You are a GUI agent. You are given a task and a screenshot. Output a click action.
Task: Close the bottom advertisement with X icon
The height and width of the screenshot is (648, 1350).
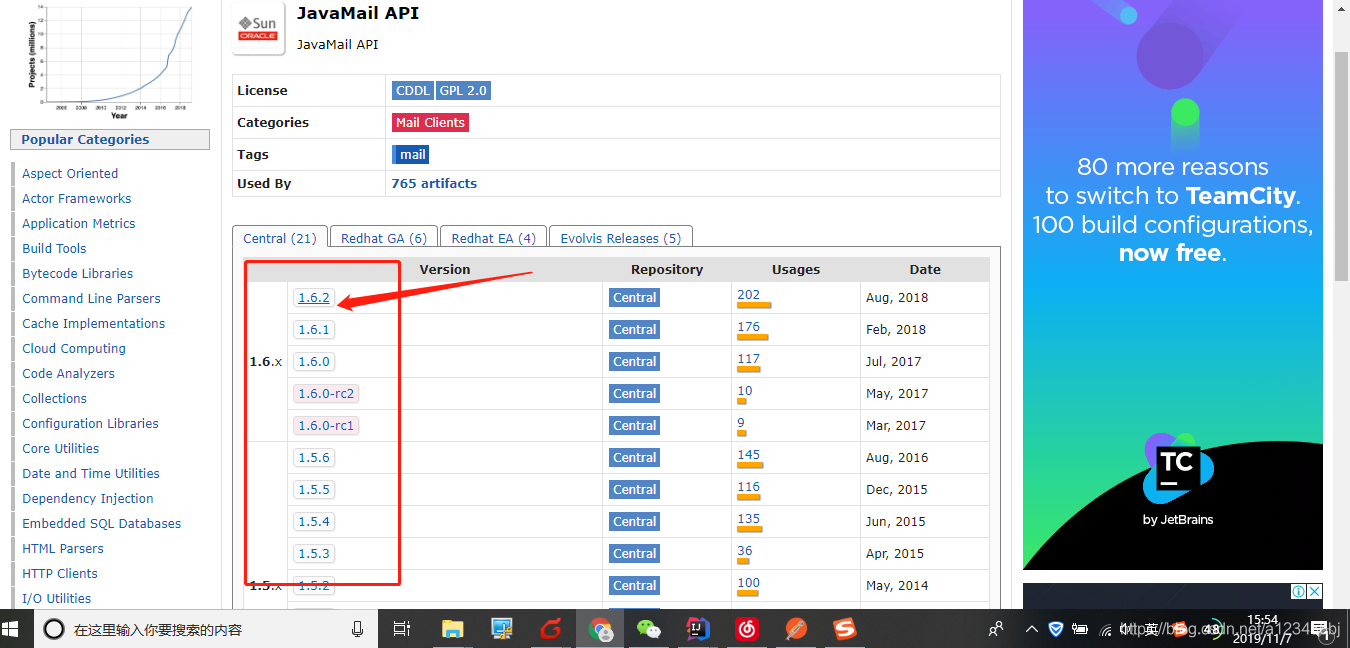point(1314,591)
